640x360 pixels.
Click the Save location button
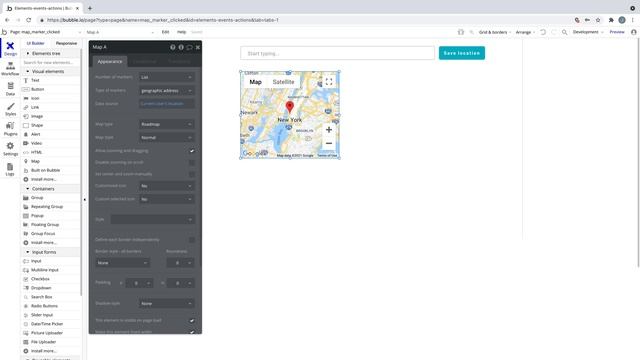point(462,53)
